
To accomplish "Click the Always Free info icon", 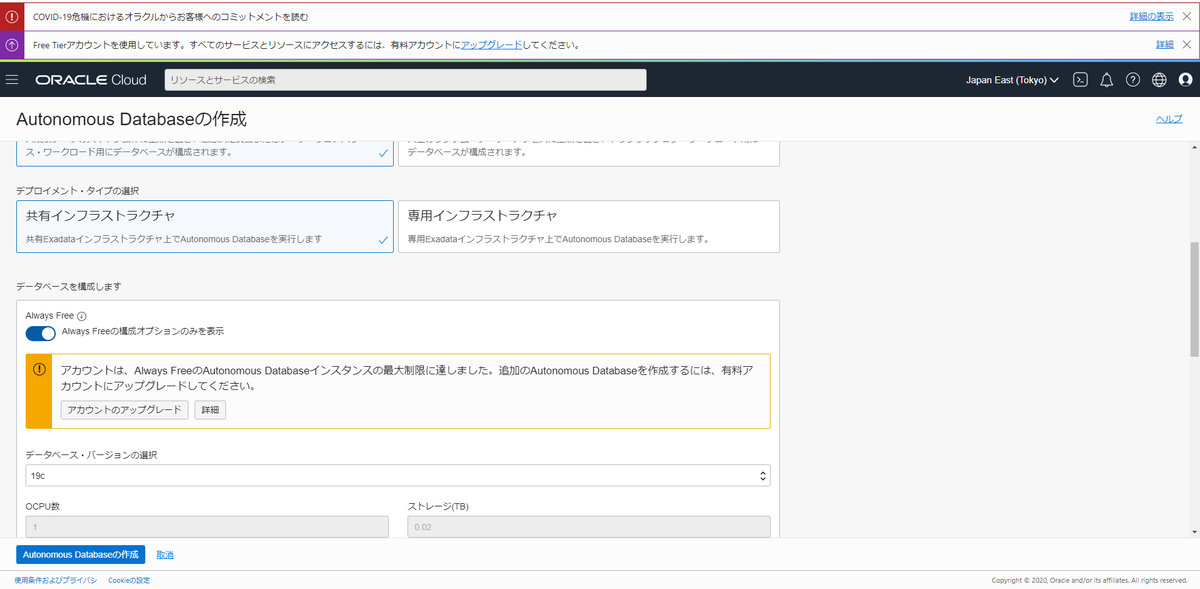I will tap(81, 316).
